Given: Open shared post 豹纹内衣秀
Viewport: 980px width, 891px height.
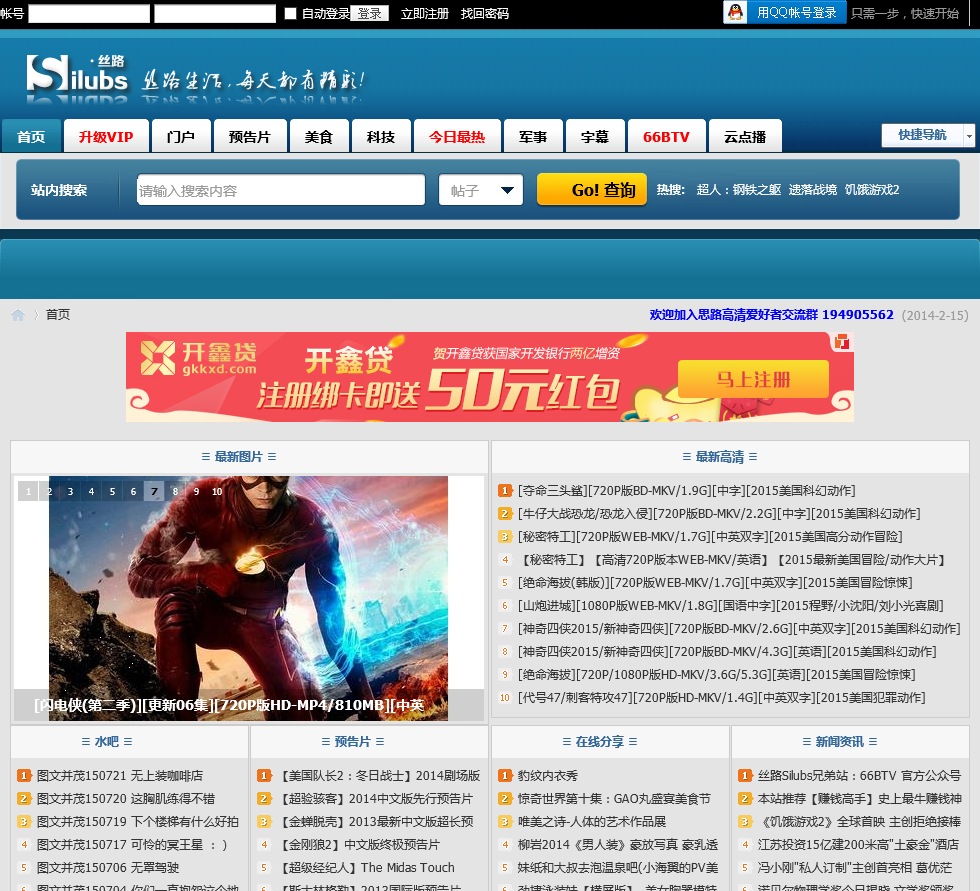Looking at the screenshot, I should tap(548, 775).
